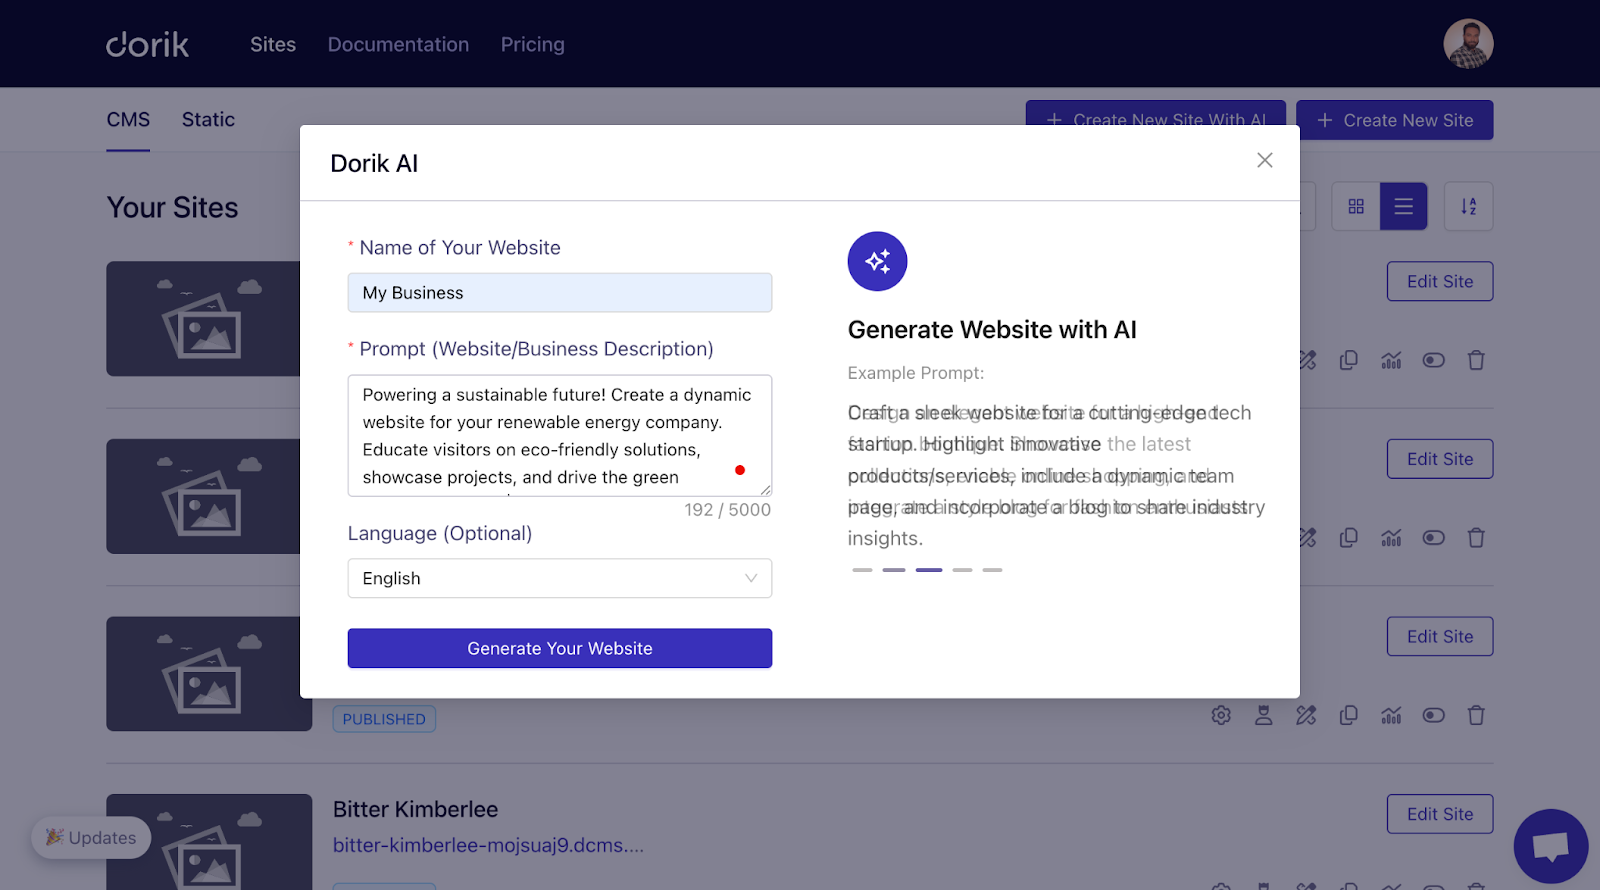1600x890 pixels.
Task: Select the highlighted third carousel dot
Action: coord(929,570)
